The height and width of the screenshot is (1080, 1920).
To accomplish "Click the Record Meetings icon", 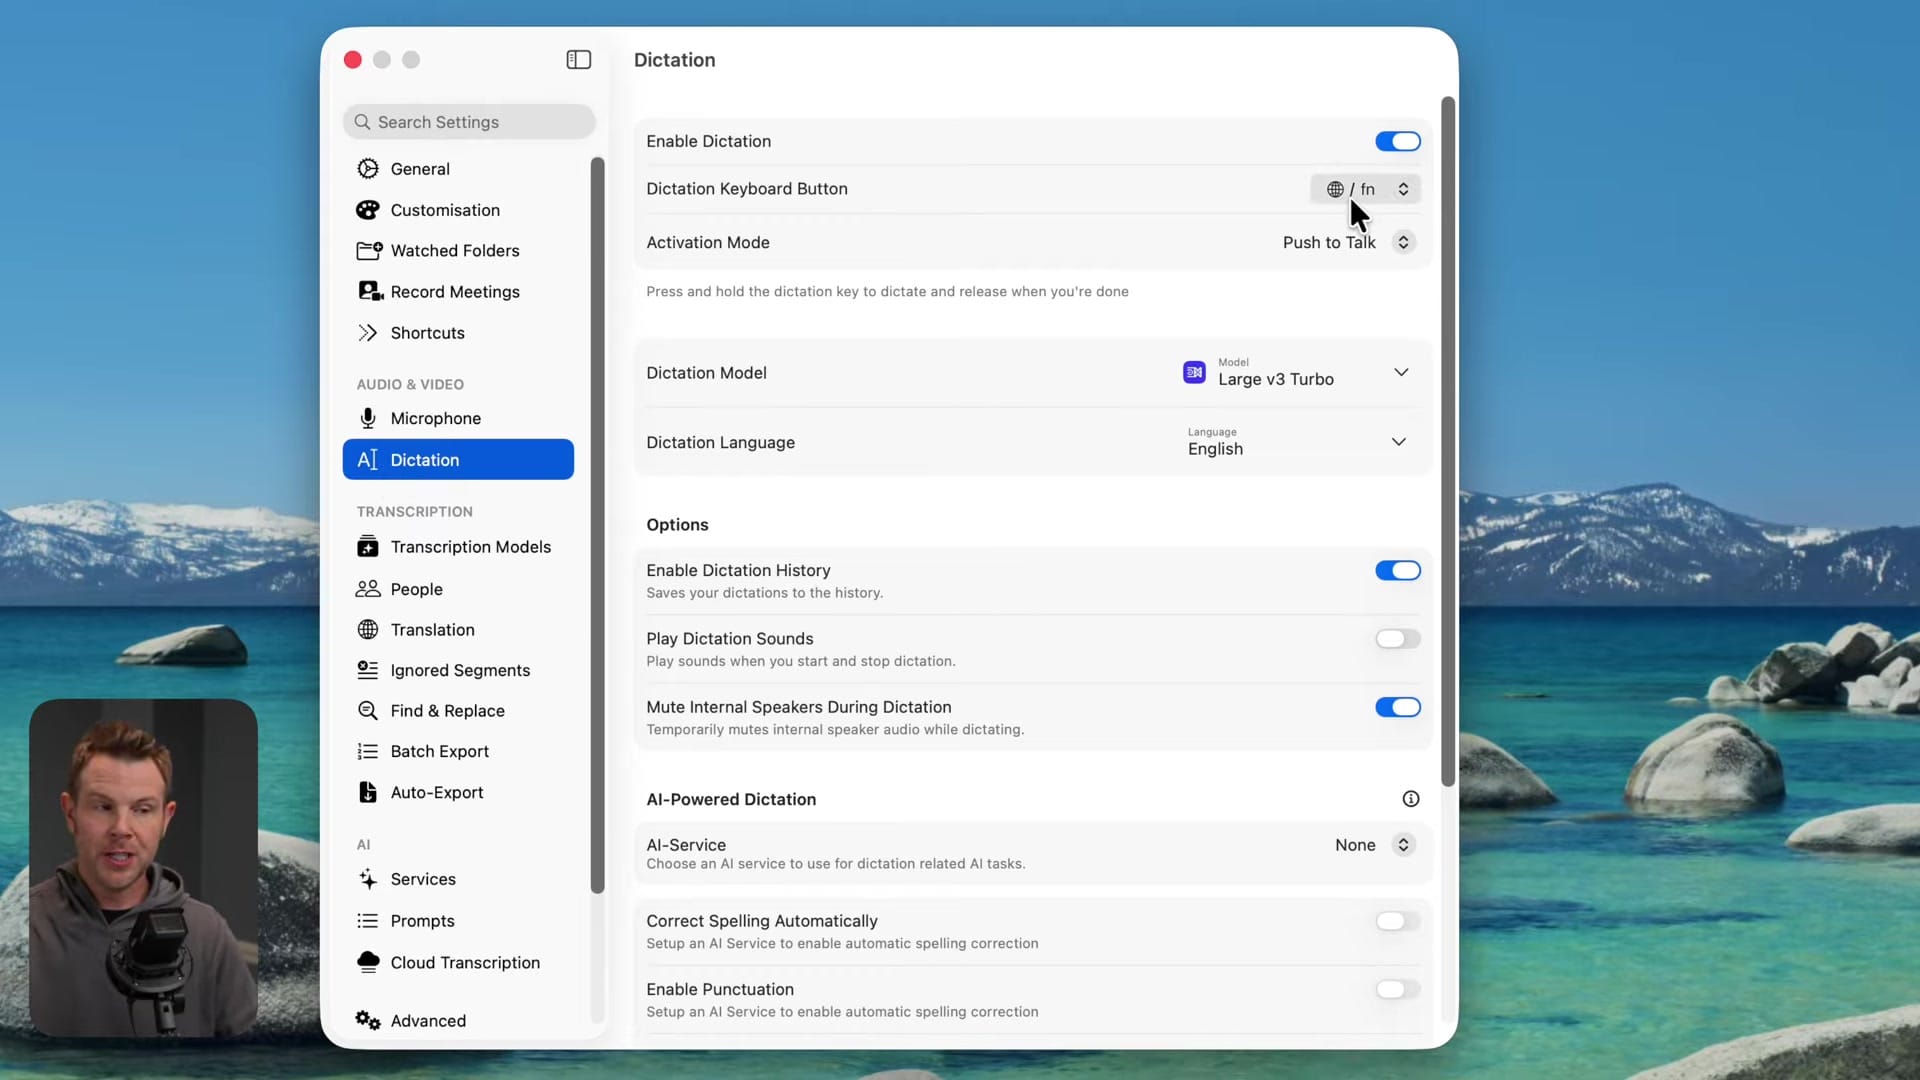I will [370, 291].
